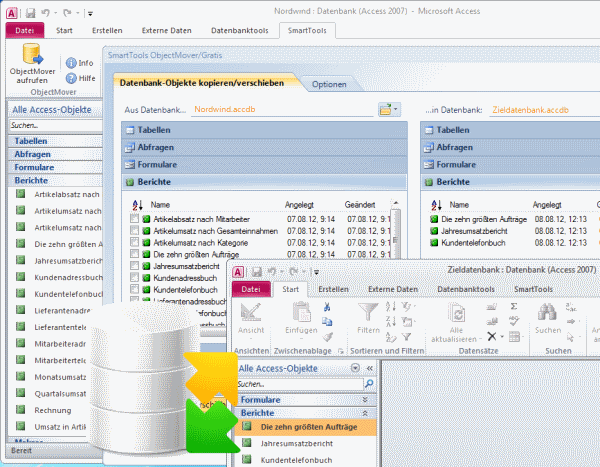Viewport: 600px width, 467px height.
Task: Click the Suchen search field in the Zieldatenbank pane
Action: tap(300, 384)
